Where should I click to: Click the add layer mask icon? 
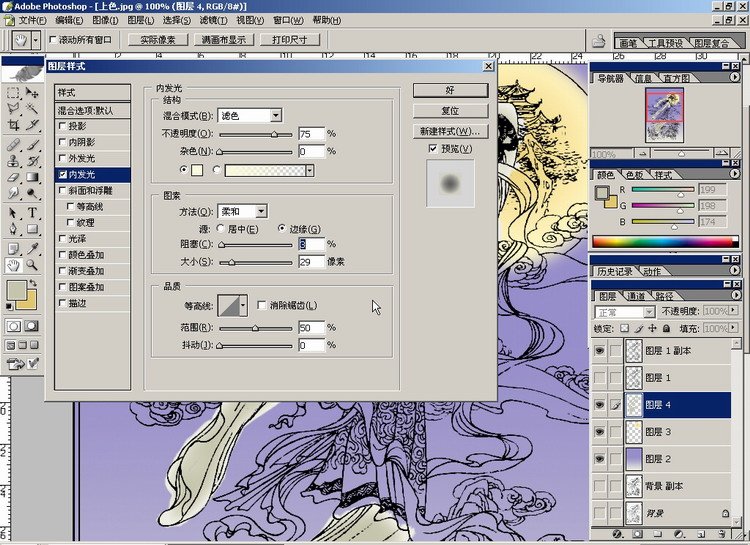tap(638, 534)
